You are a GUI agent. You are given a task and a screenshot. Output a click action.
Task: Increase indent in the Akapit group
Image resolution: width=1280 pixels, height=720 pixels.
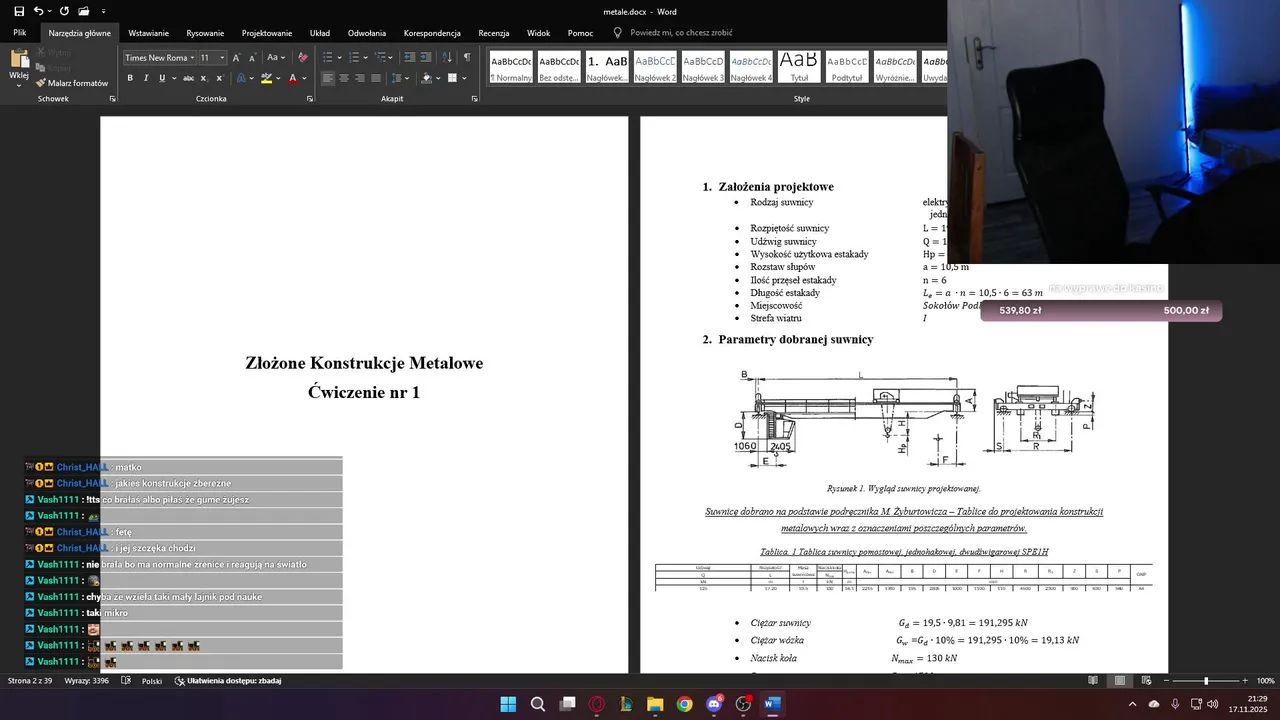[x=425, y=57]
